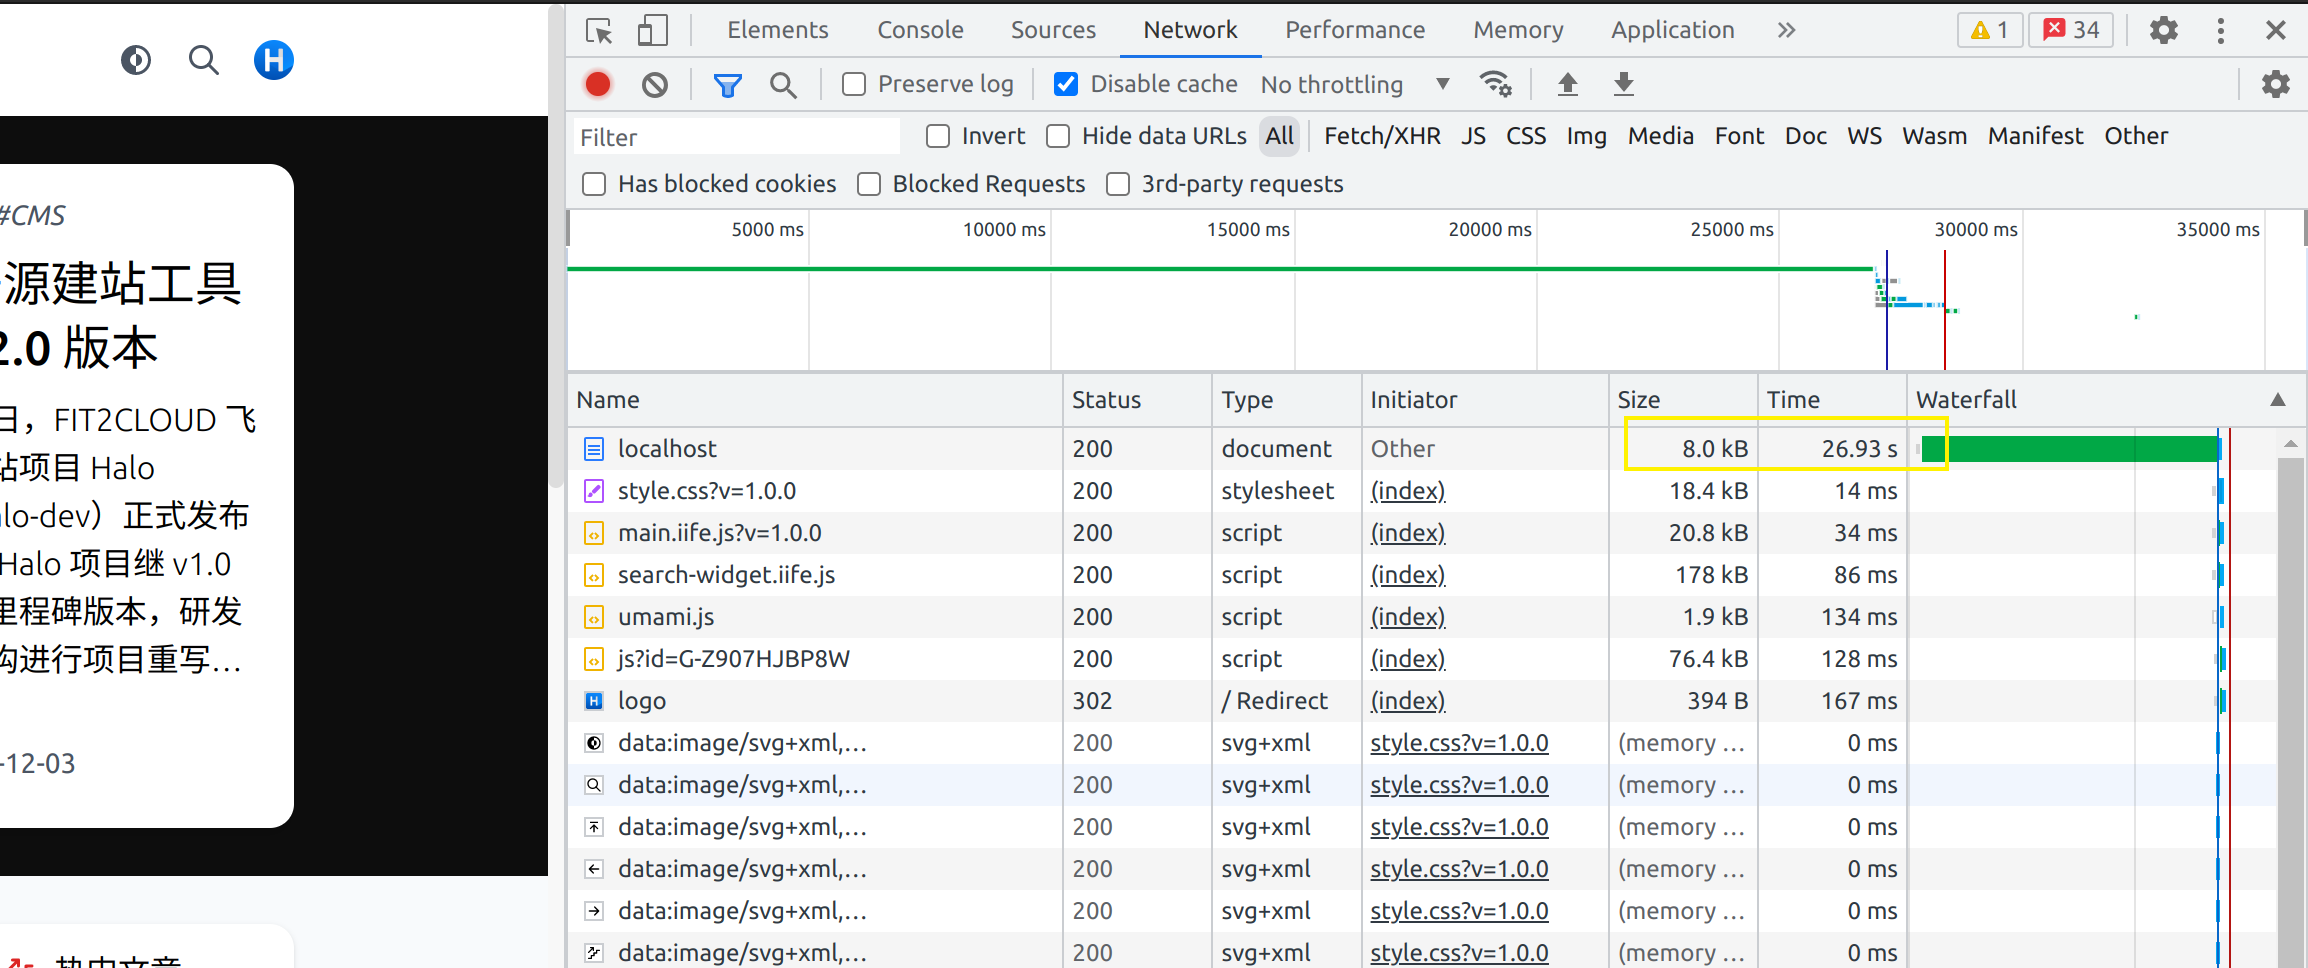Open the network search panel
Screen dimensions: 2308x968
783,83
